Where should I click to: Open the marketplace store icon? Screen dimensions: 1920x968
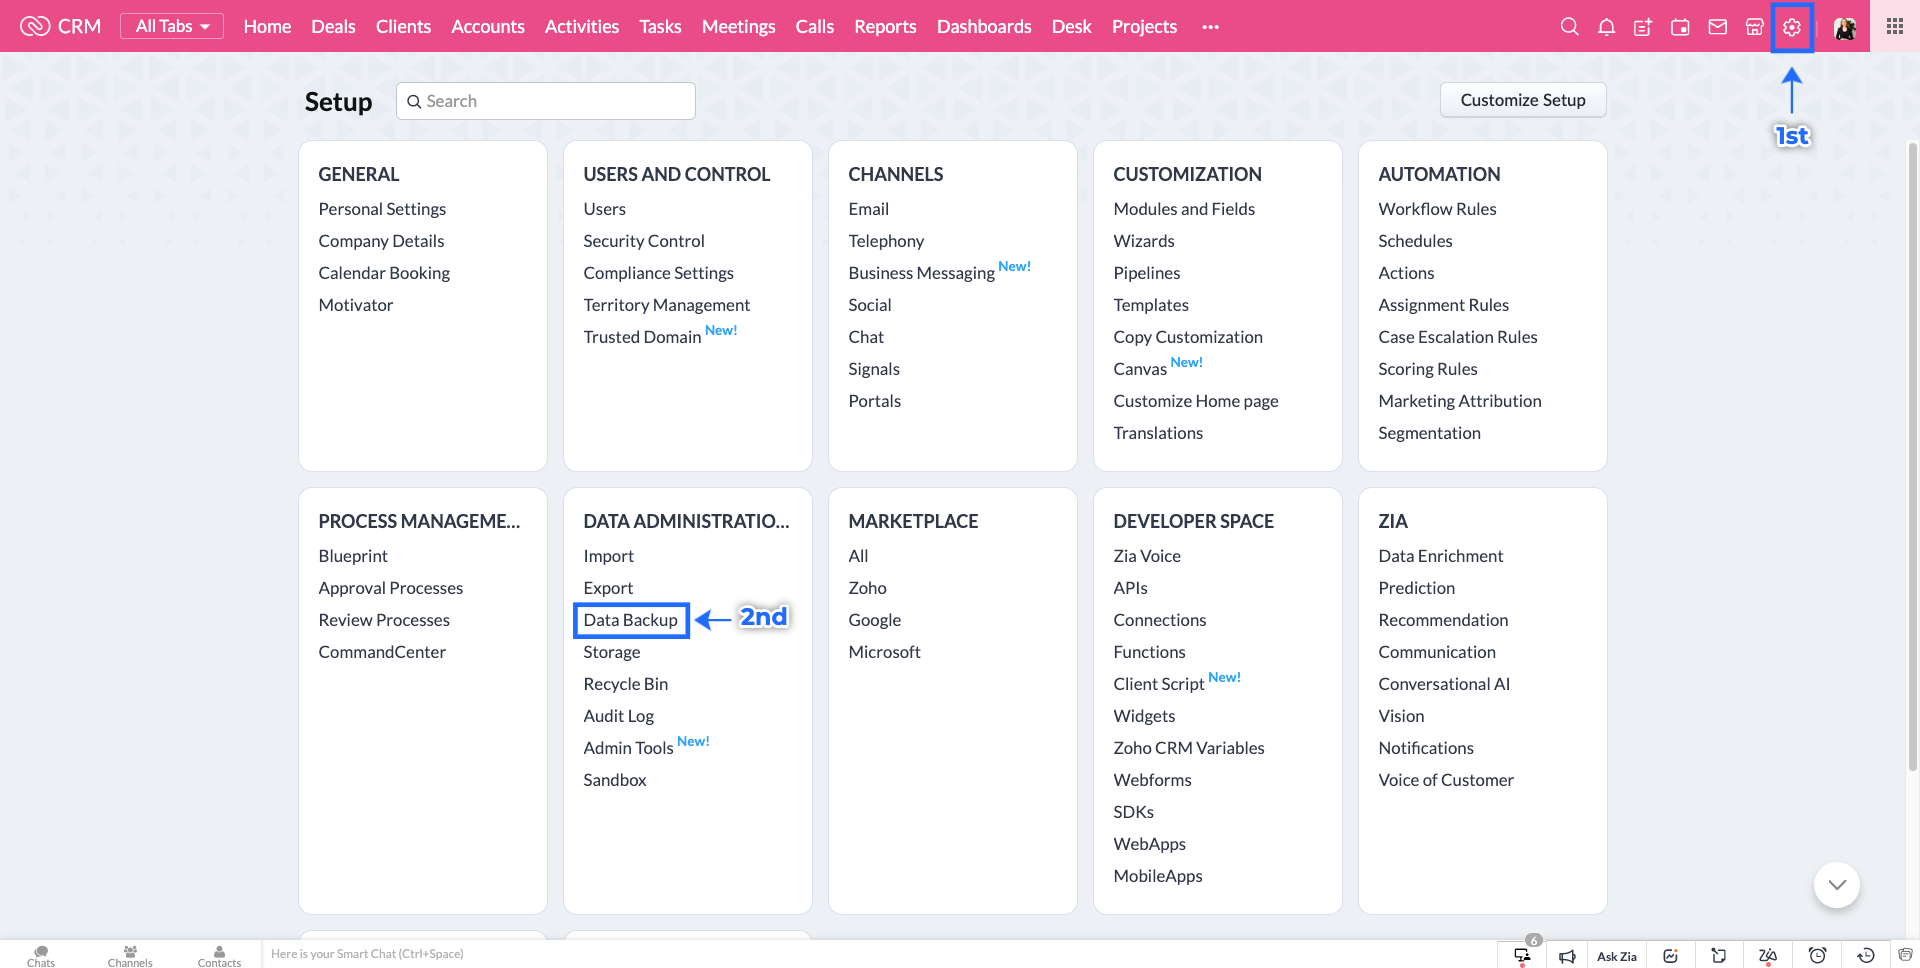tap(1754, 27)
